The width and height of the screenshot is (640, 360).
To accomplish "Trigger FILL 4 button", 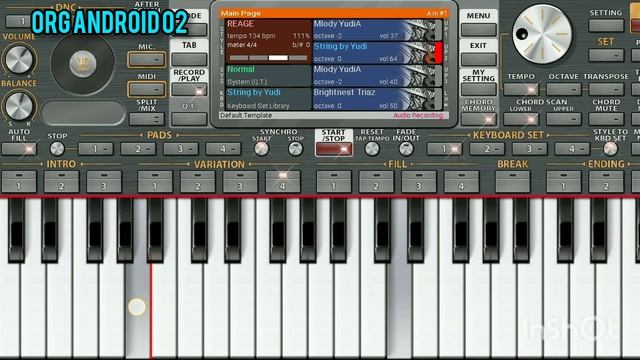I will tap(461, 182).
